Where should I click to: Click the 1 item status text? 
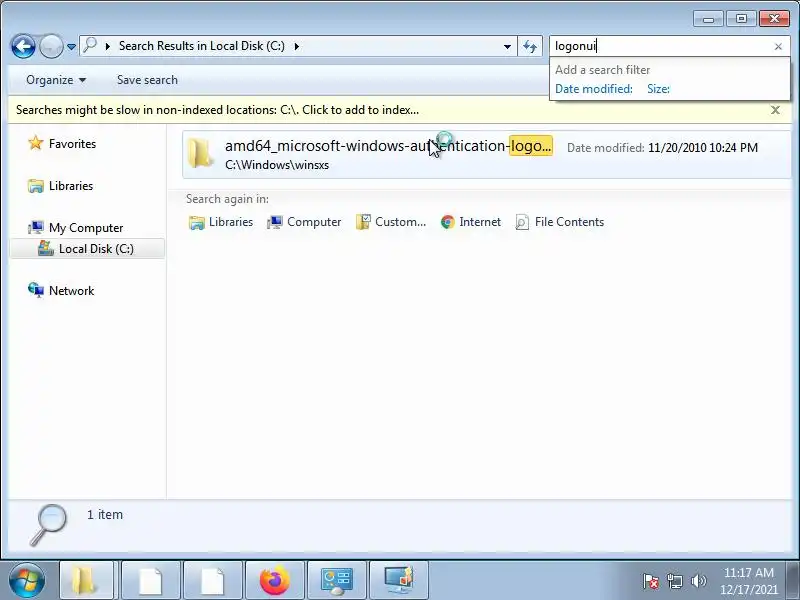pos(105,514)
